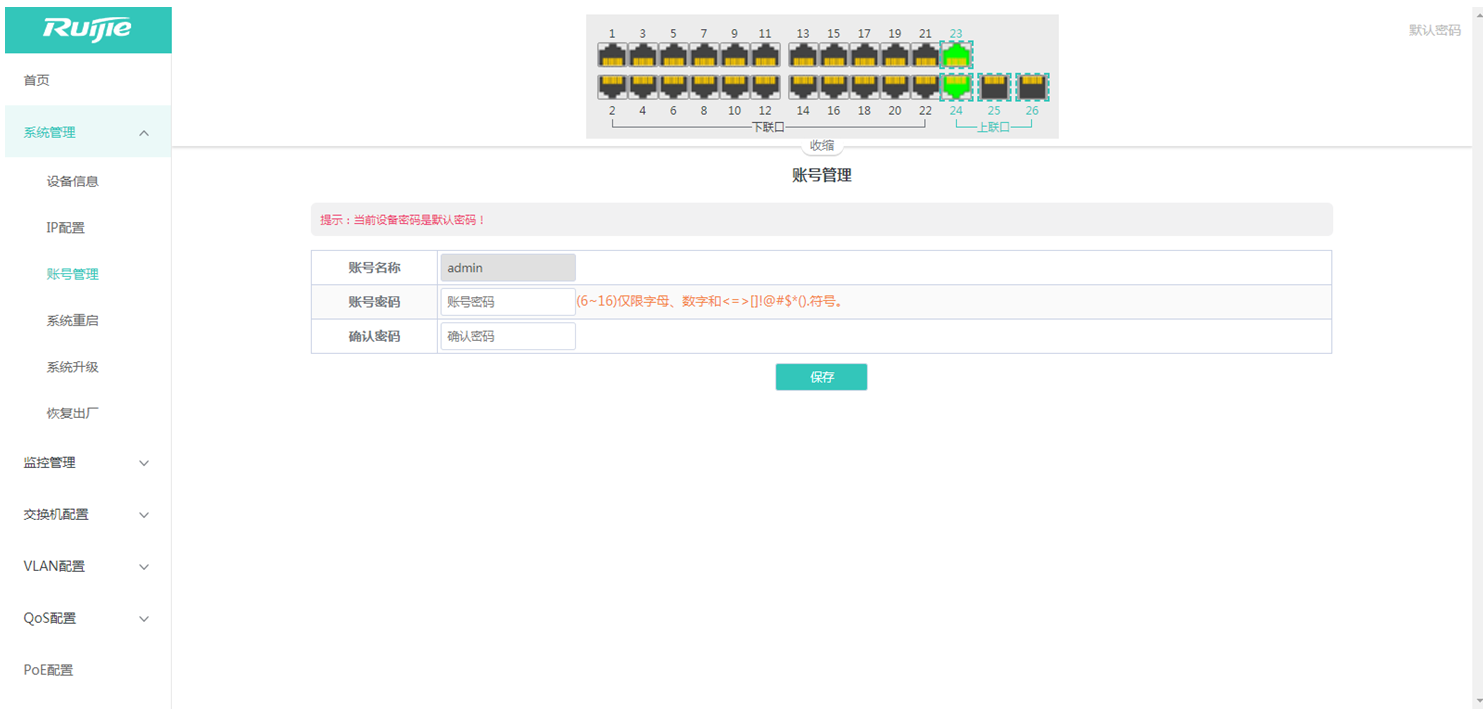Open 恢复出厂 submenu item

point(73,413)
